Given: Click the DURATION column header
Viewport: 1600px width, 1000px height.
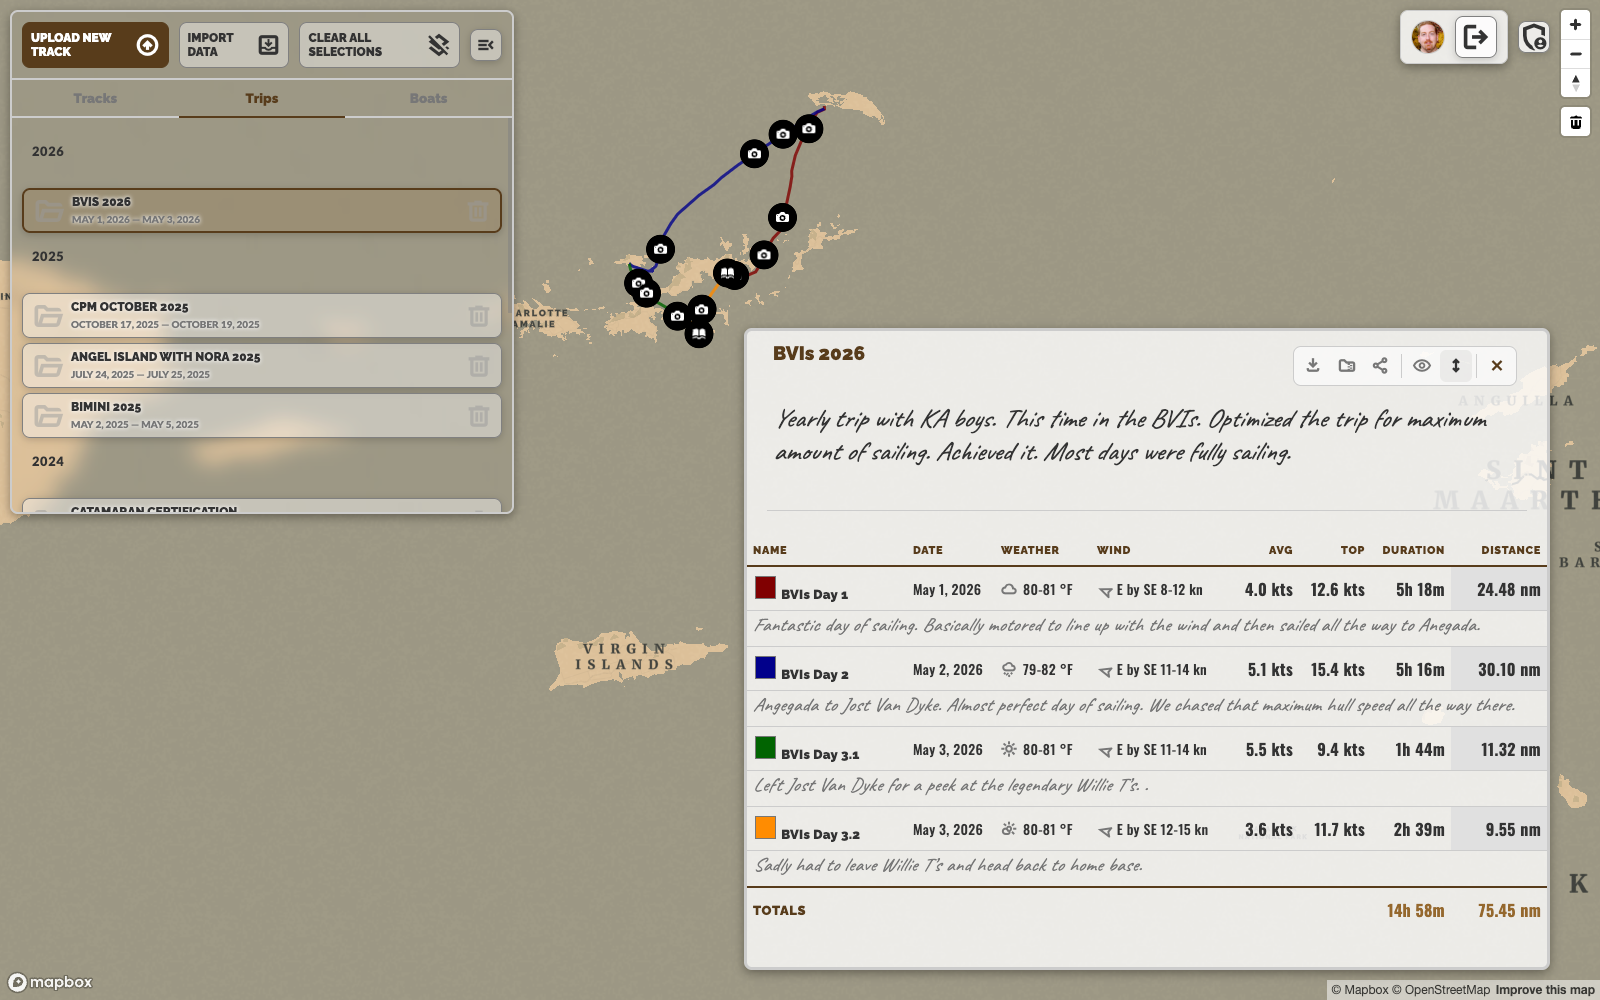Looking at the screenshot, I should coord(1413,550).
